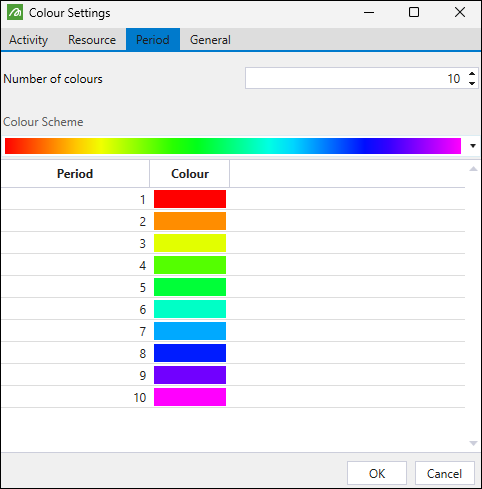This screenshot has height=489, width=482.
Task: Open the magenta swatch for period 10
Action: pos(190,397)
